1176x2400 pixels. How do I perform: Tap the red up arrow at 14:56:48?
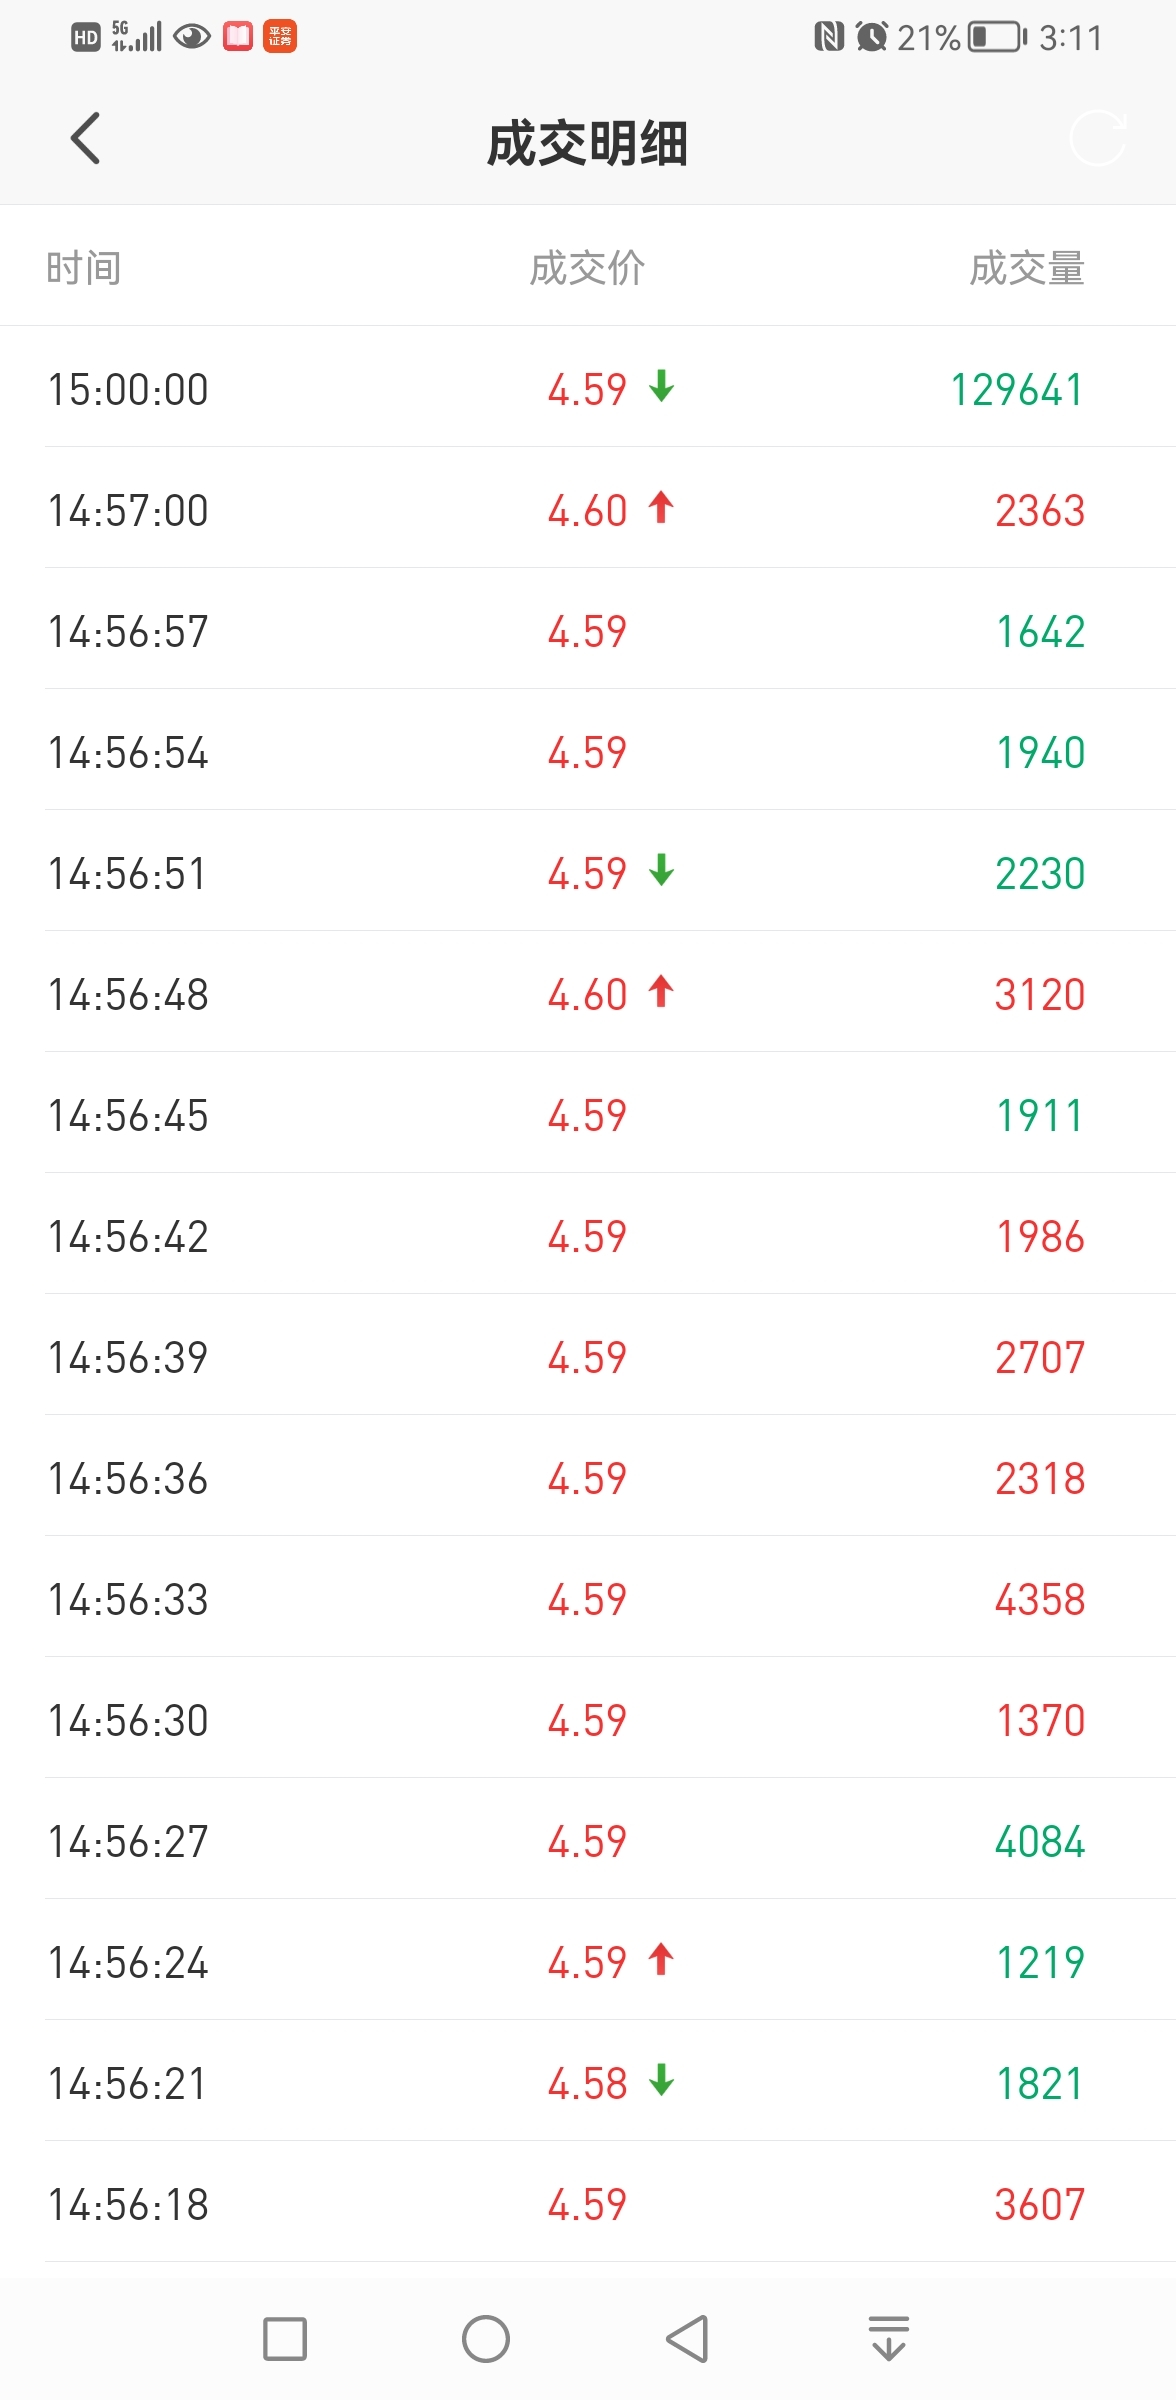pos(661,992)
